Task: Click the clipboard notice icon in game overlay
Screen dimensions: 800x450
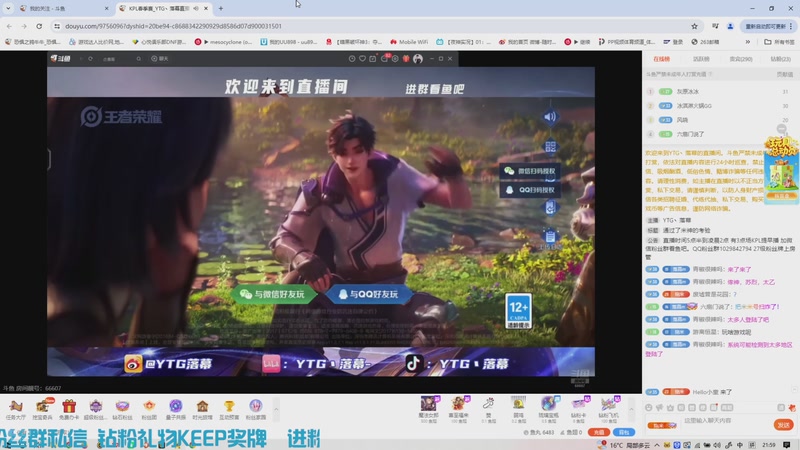Action: (550, 237)
